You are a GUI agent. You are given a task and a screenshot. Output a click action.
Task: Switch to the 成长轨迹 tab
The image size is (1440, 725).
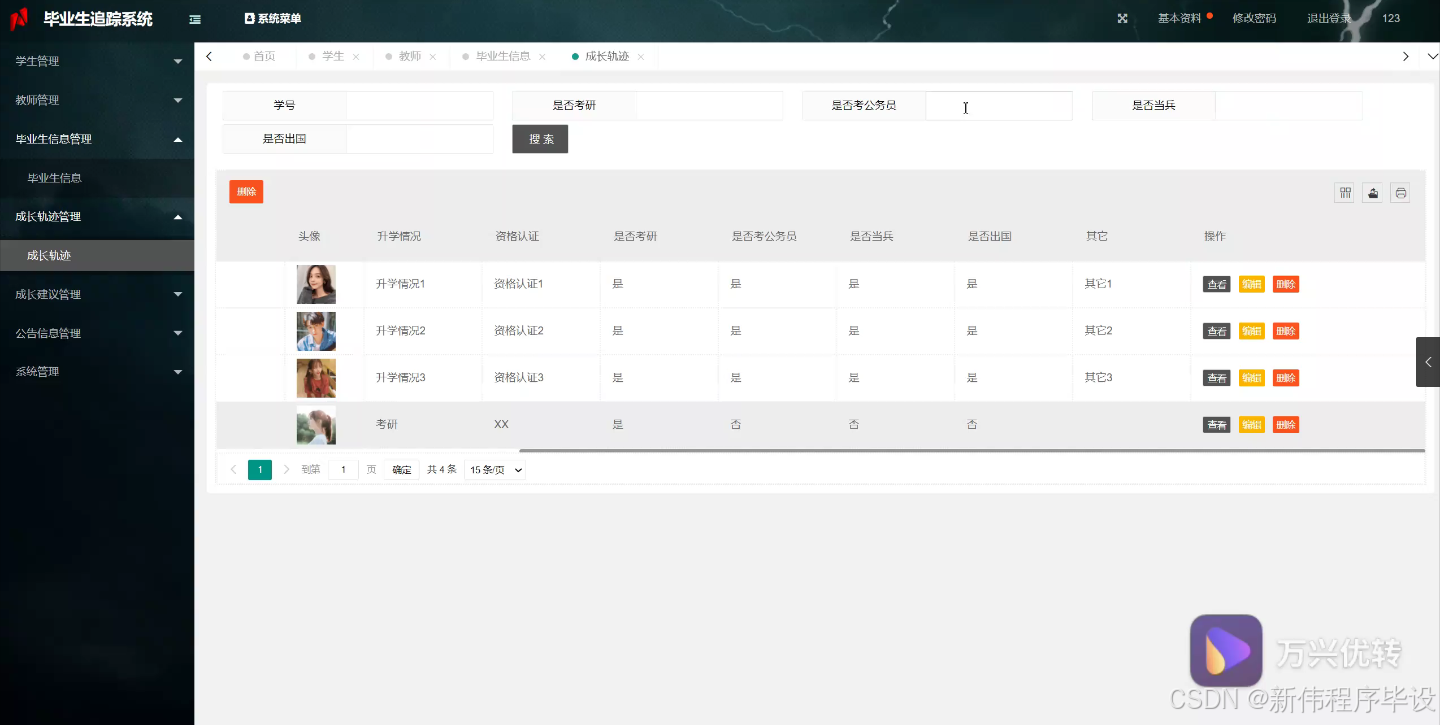tap(607, 57)
